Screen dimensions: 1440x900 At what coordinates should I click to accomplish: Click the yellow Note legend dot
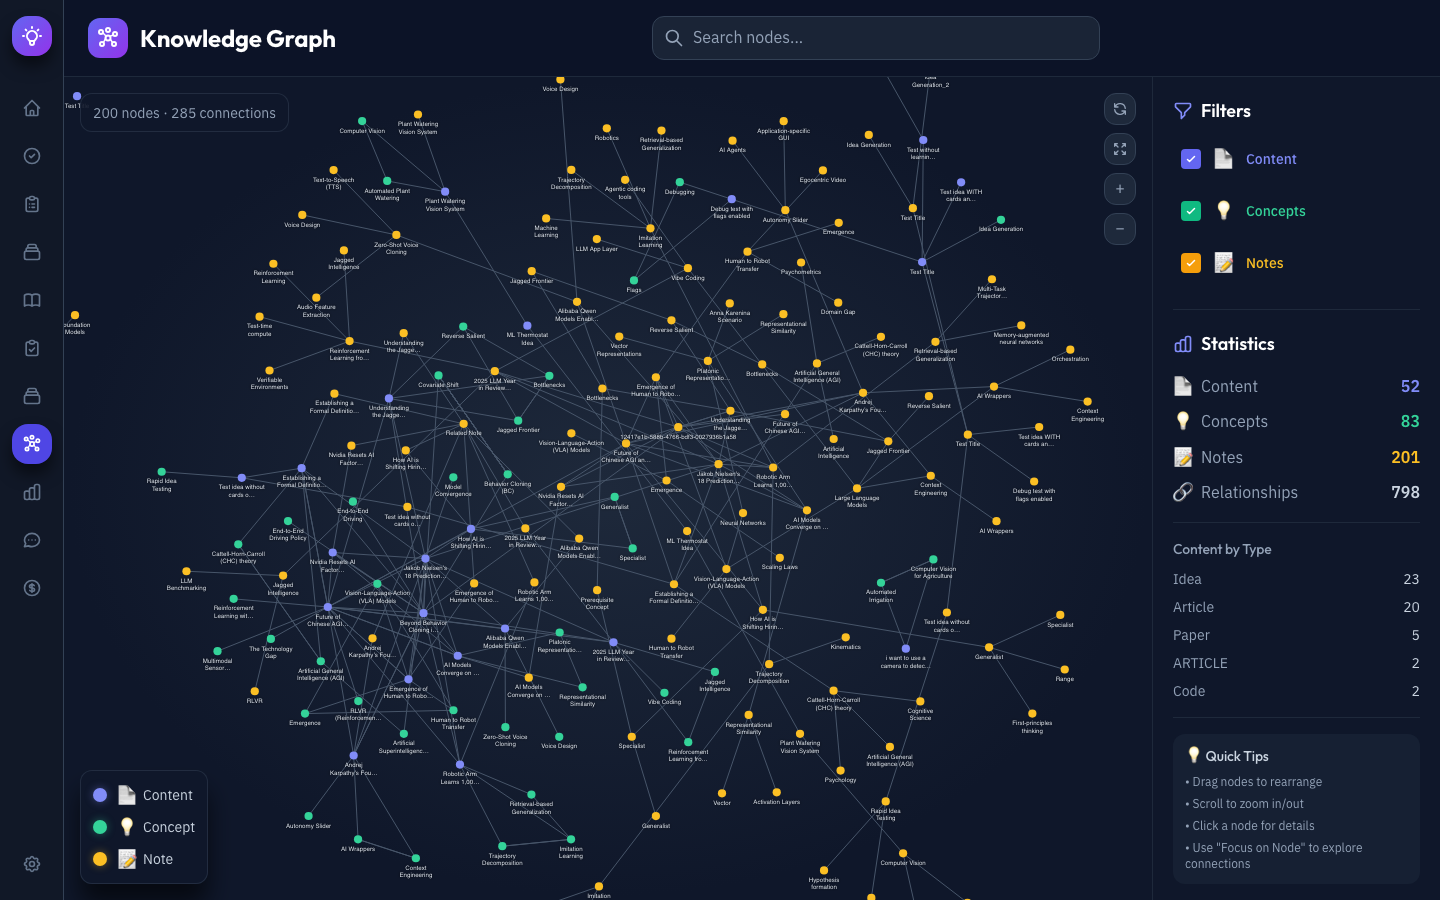point(100,859)
